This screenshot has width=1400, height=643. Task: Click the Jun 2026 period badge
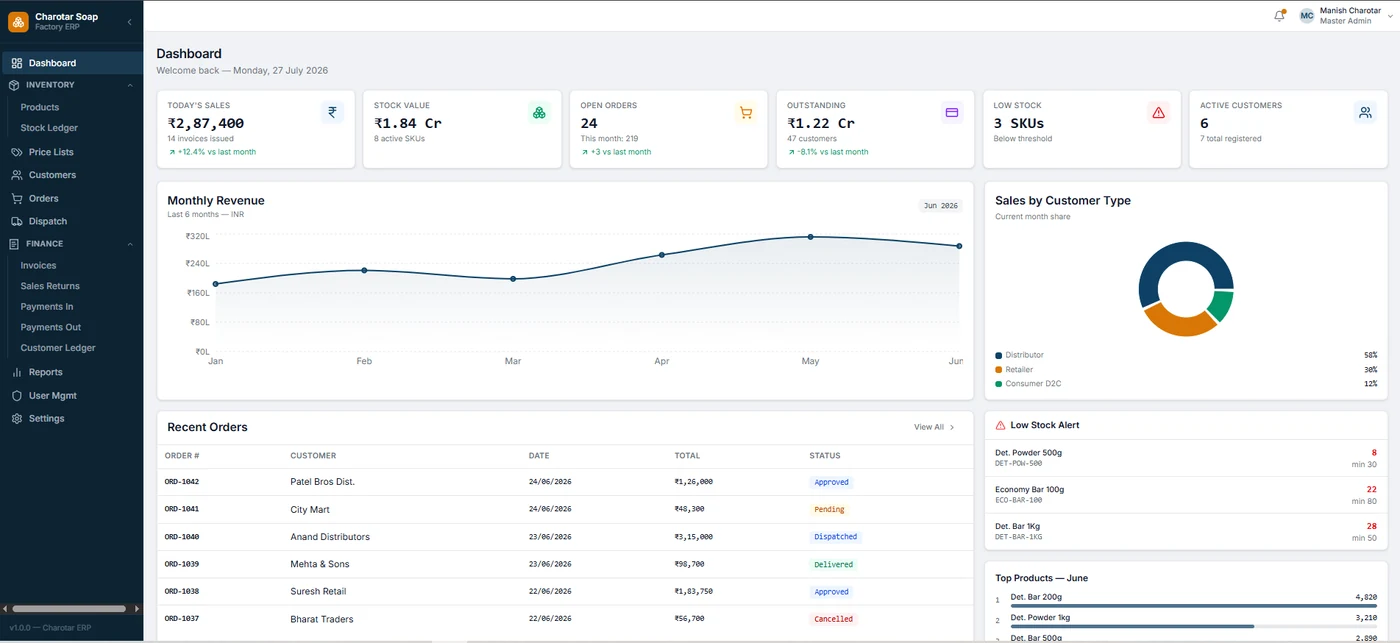940,206
